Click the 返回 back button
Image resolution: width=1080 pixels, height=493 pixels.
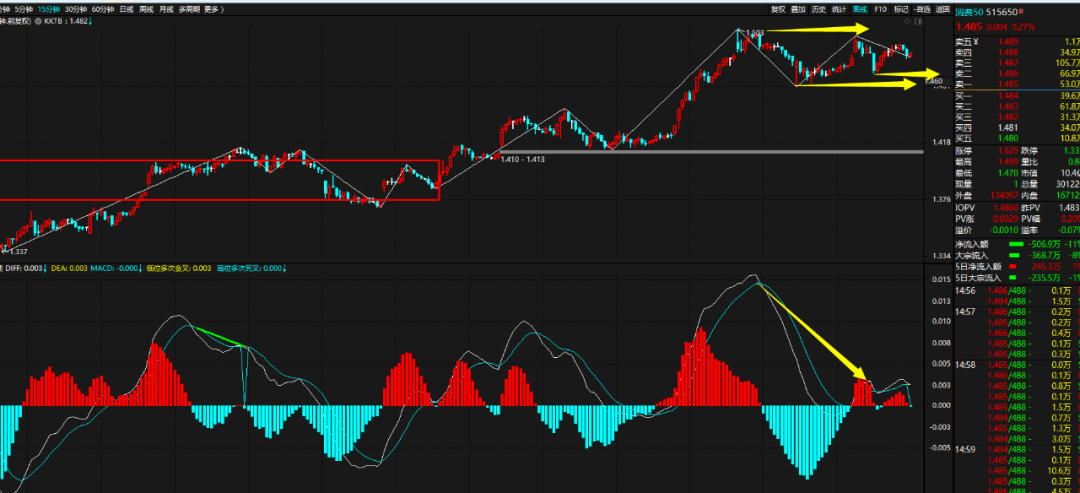coord(943,10)
